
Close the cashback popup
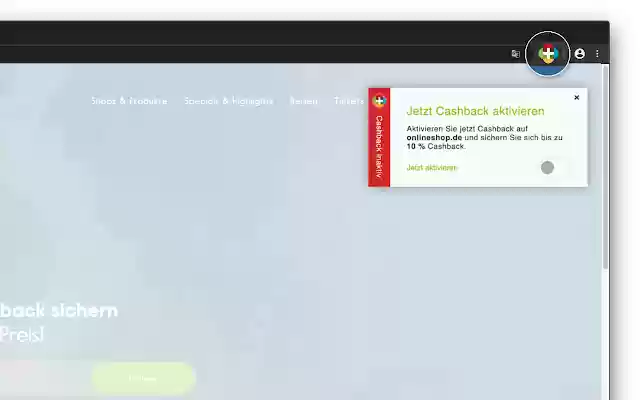[x=576, y=98]
